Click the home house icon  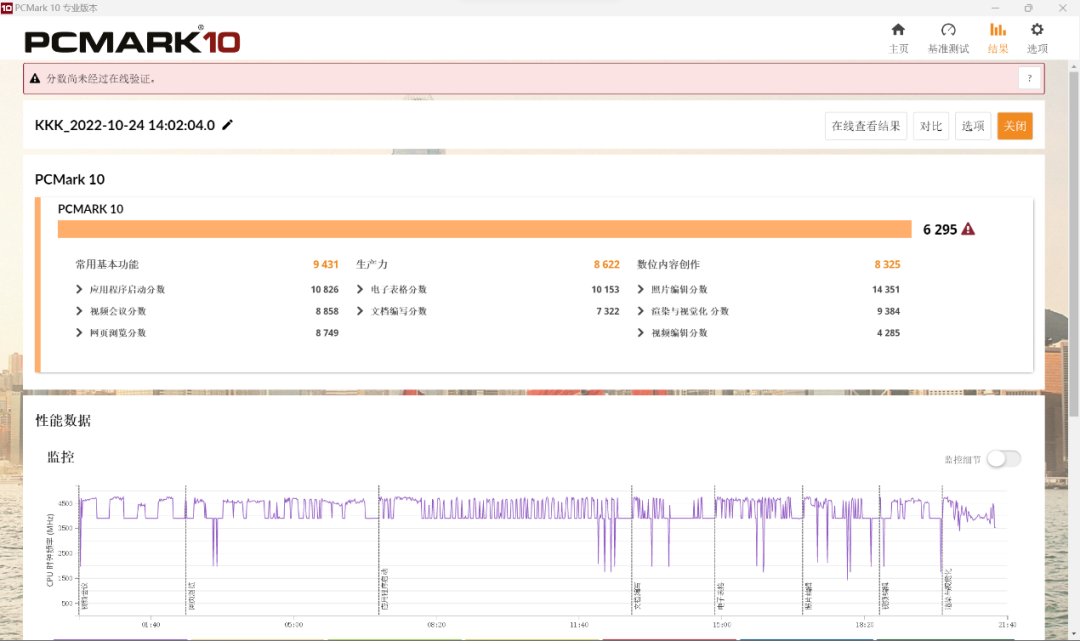coord(898,30)
